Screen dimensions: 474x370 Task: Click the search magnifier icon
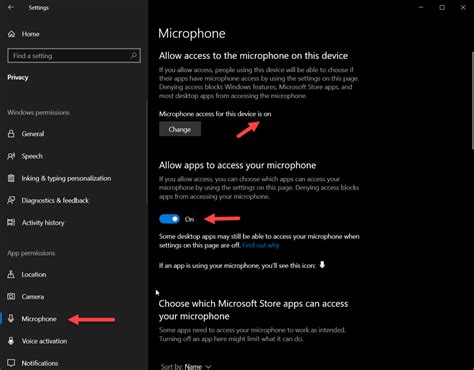point(134,56)
